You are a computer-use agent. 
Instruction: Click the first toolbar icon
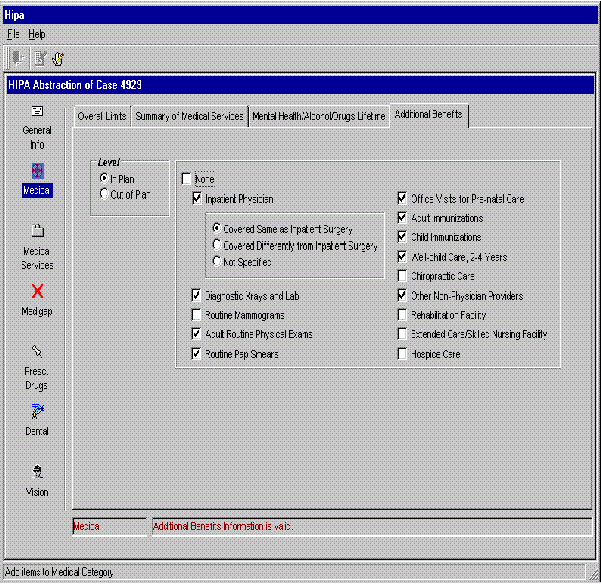[19, 59]
